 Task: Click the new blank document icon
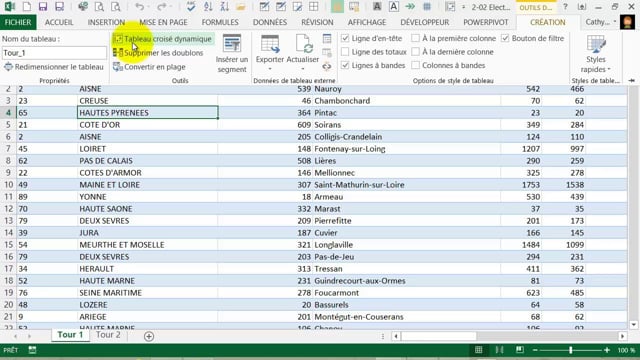coord(27,7)
